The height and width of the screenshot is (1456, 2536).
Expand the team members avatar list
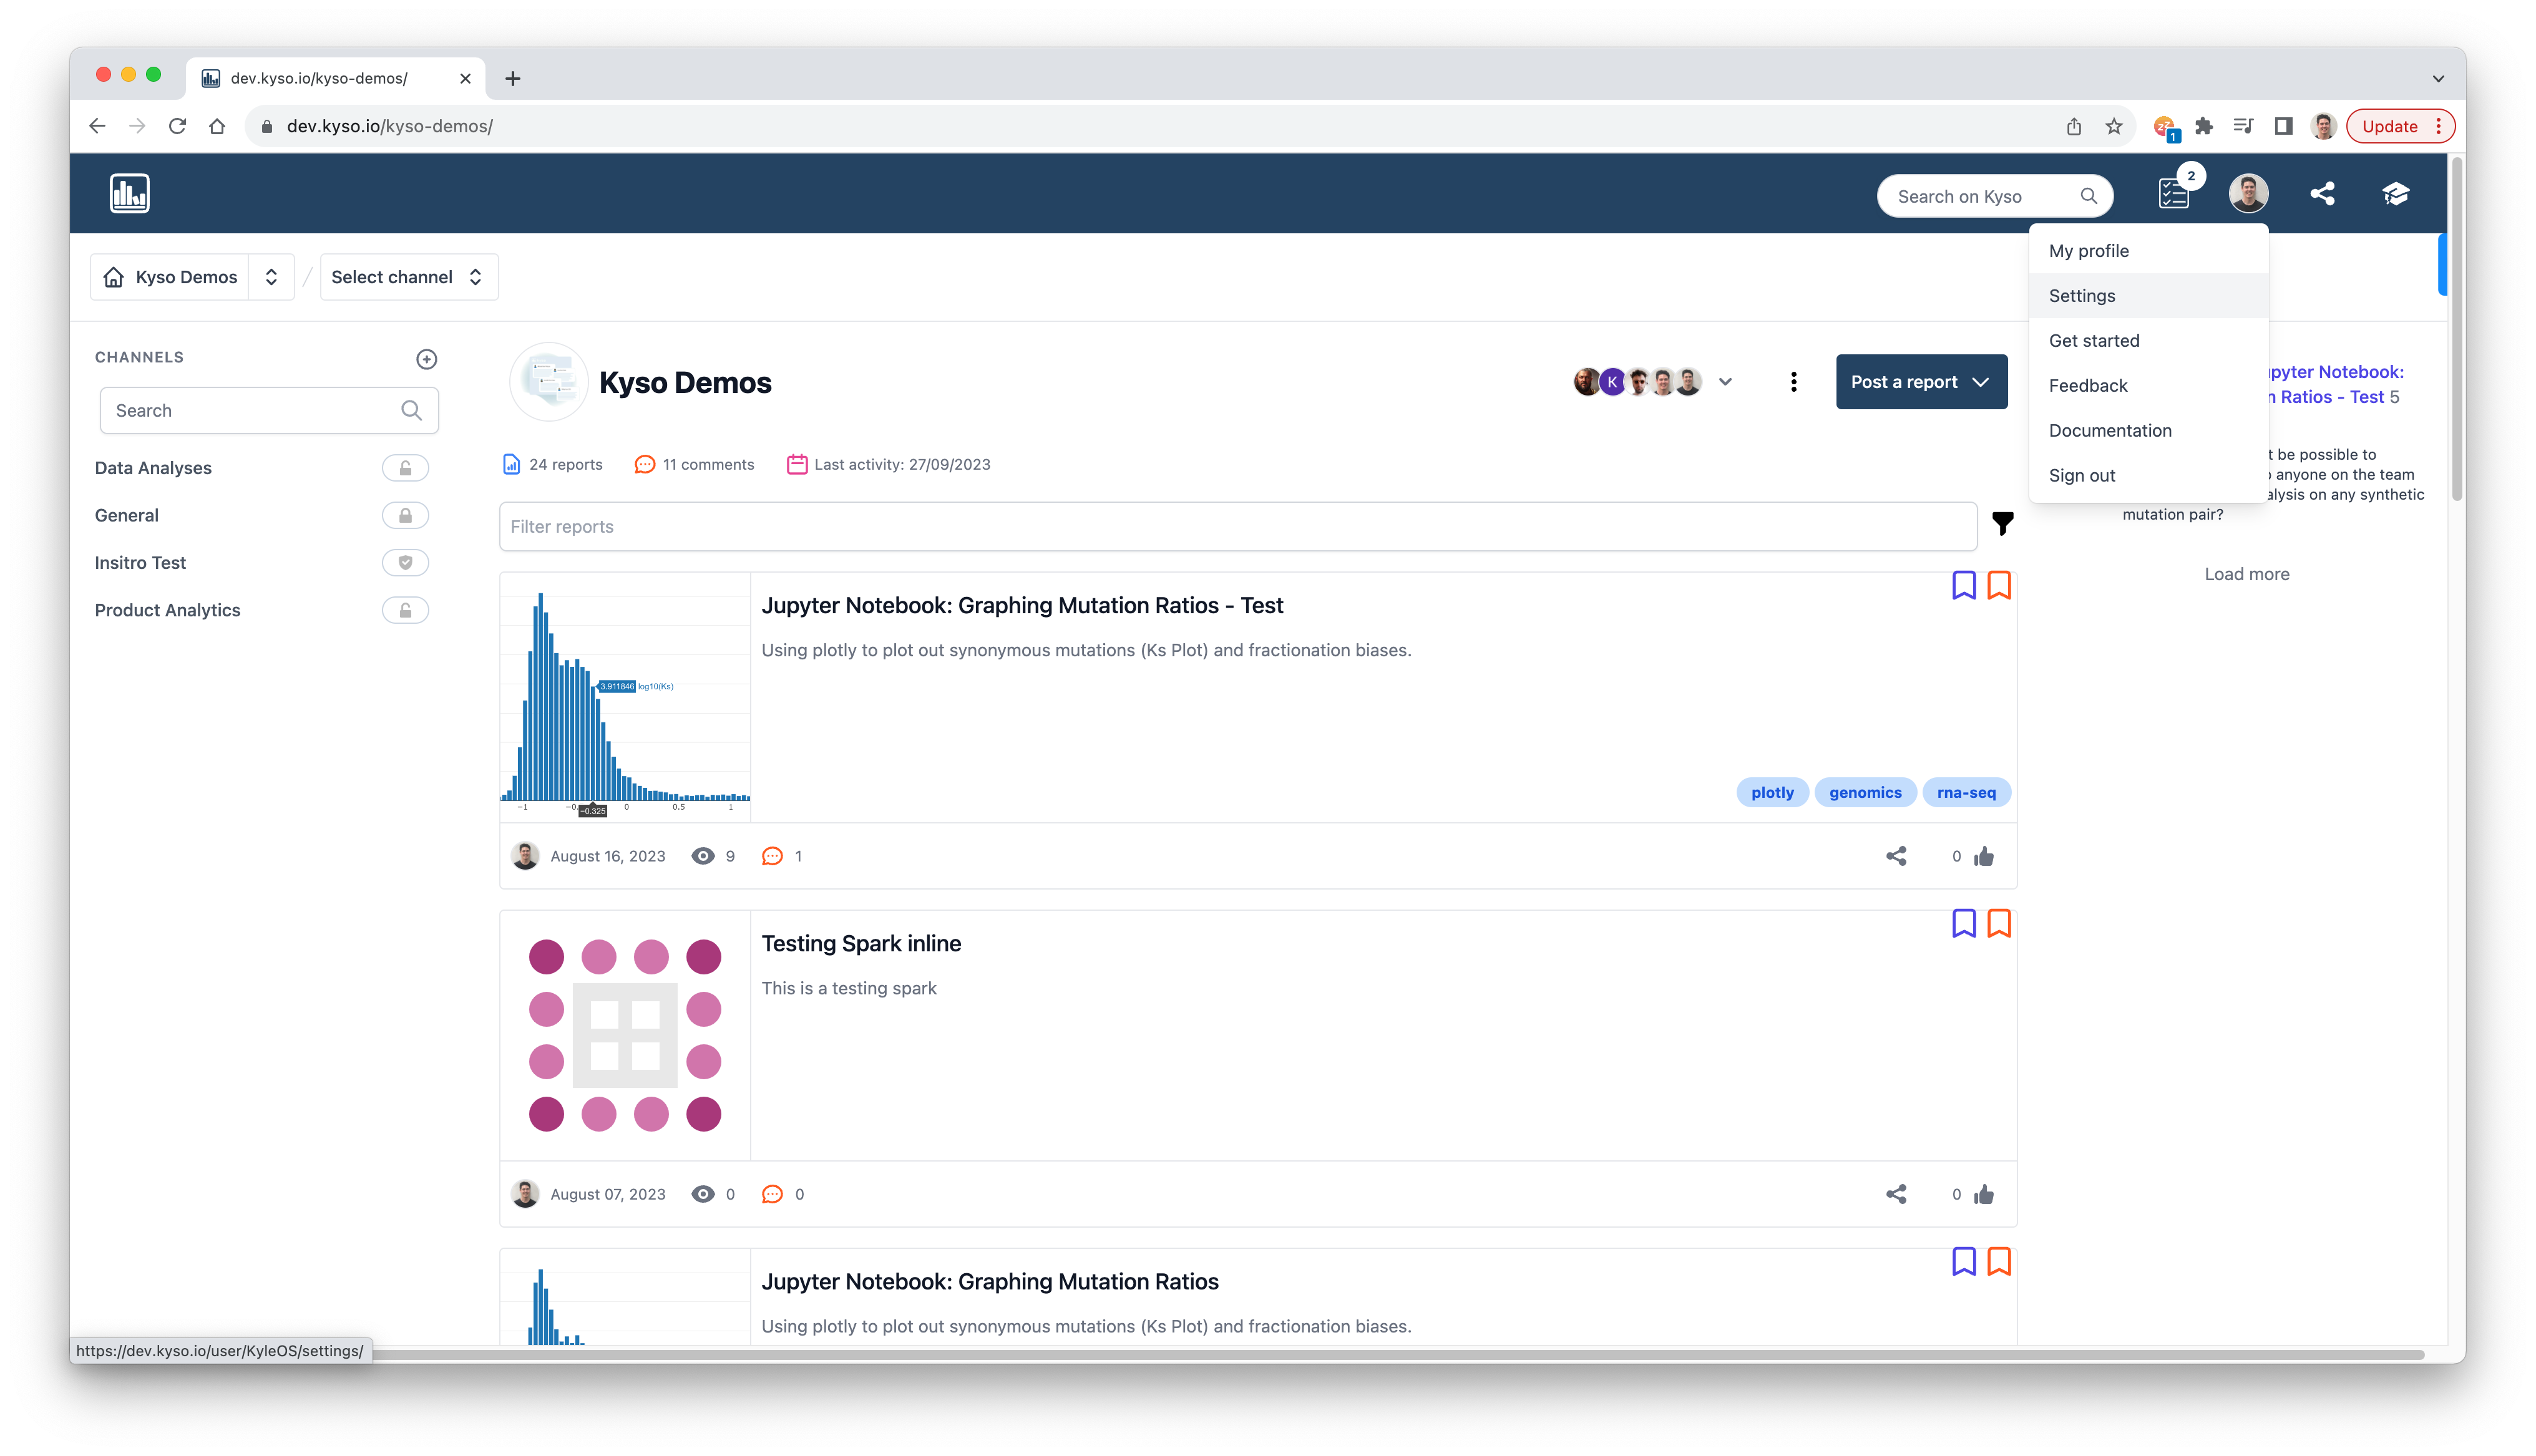click(x=1725, y=382)
